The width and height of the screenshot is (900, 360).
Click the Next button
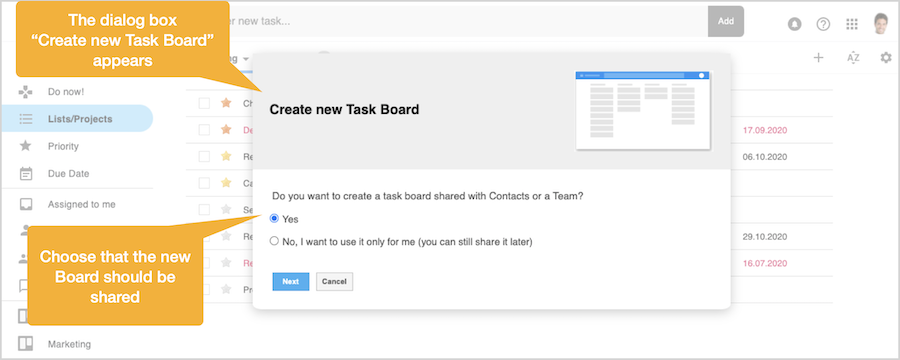click(x=290, y=281)
